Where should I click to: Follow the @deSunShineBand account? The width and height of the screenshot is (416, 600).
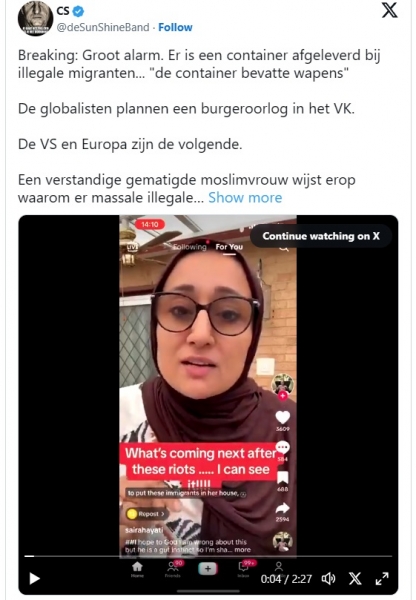click(x=175, y=28)
